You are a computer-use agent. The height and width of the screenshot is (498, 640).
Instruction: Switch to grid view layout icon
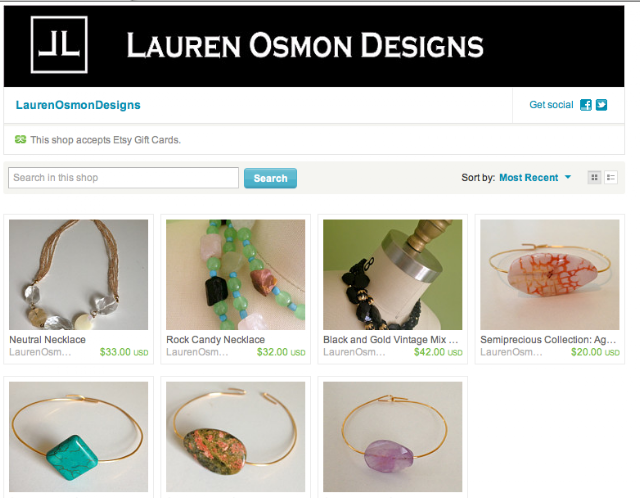(x=594, y=177)
